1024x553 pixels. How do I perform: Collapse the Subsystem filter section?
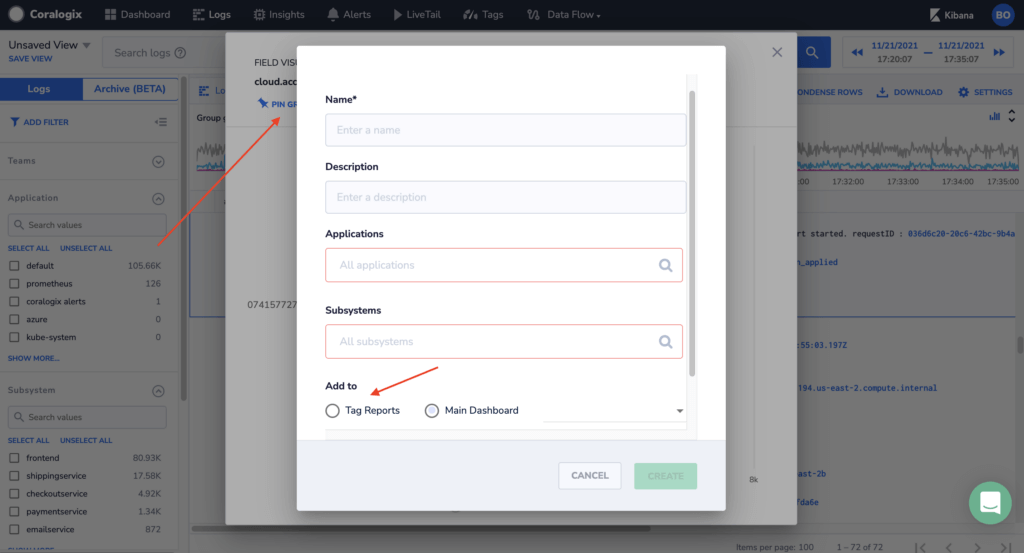click(158, 391)
